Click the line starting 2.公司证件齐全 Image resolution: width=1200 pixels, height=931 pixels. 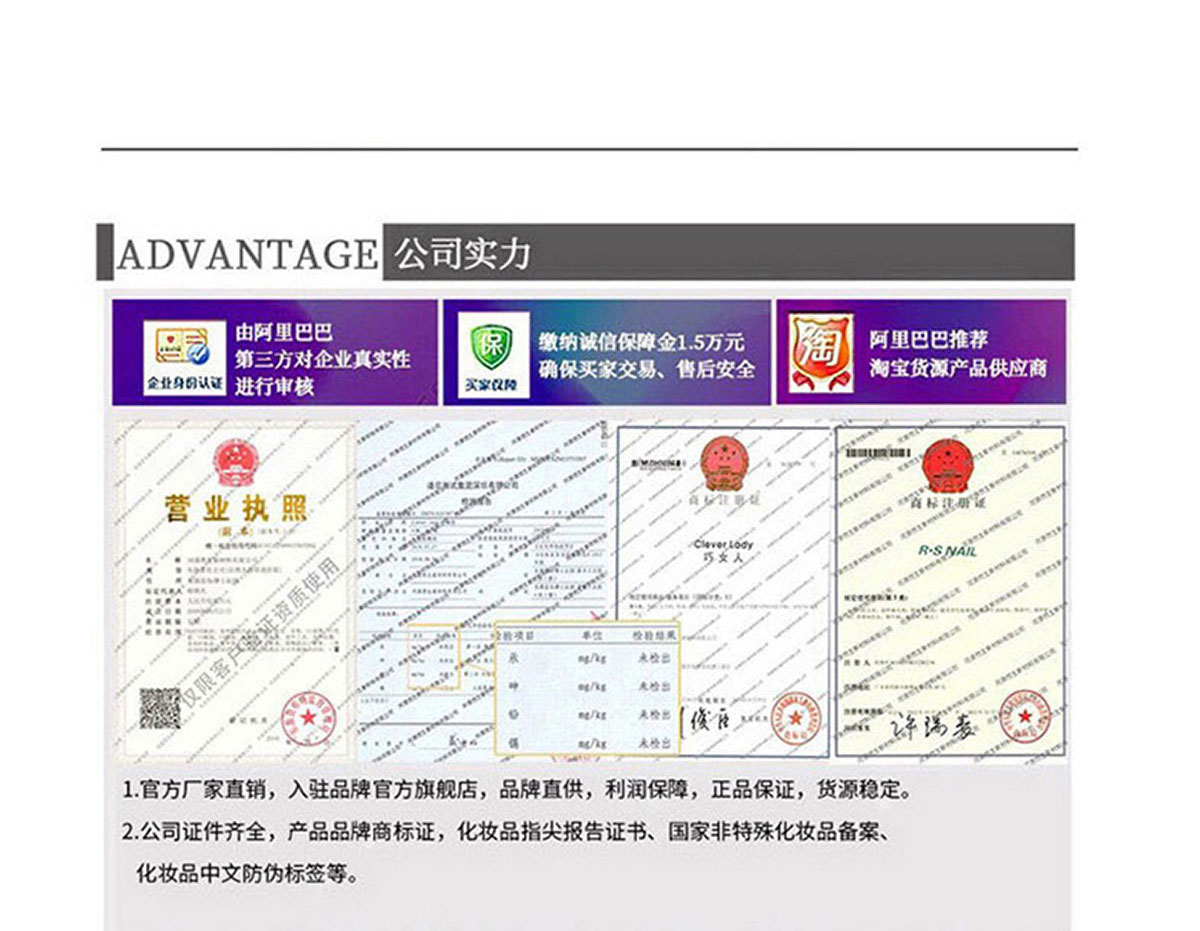click(x=506, y=831)
